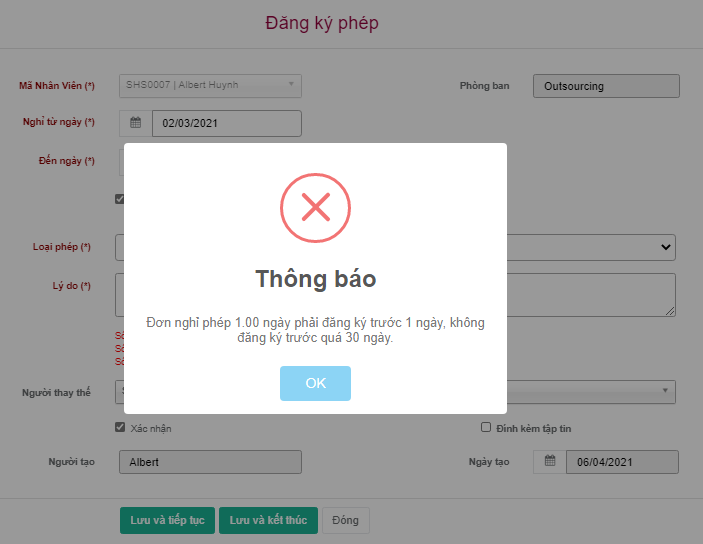Select the Người tạo Albert field

209,462
